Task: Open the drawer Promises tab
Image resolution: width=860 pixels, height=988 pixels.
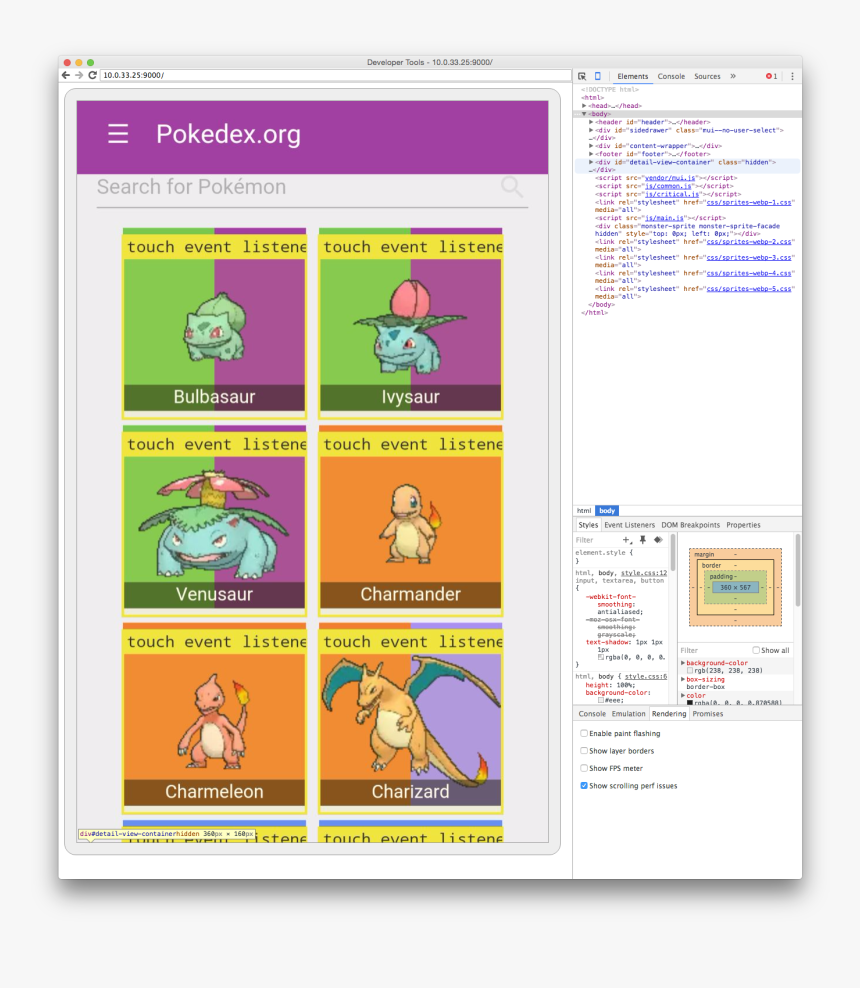Action: tap(708, 714)
